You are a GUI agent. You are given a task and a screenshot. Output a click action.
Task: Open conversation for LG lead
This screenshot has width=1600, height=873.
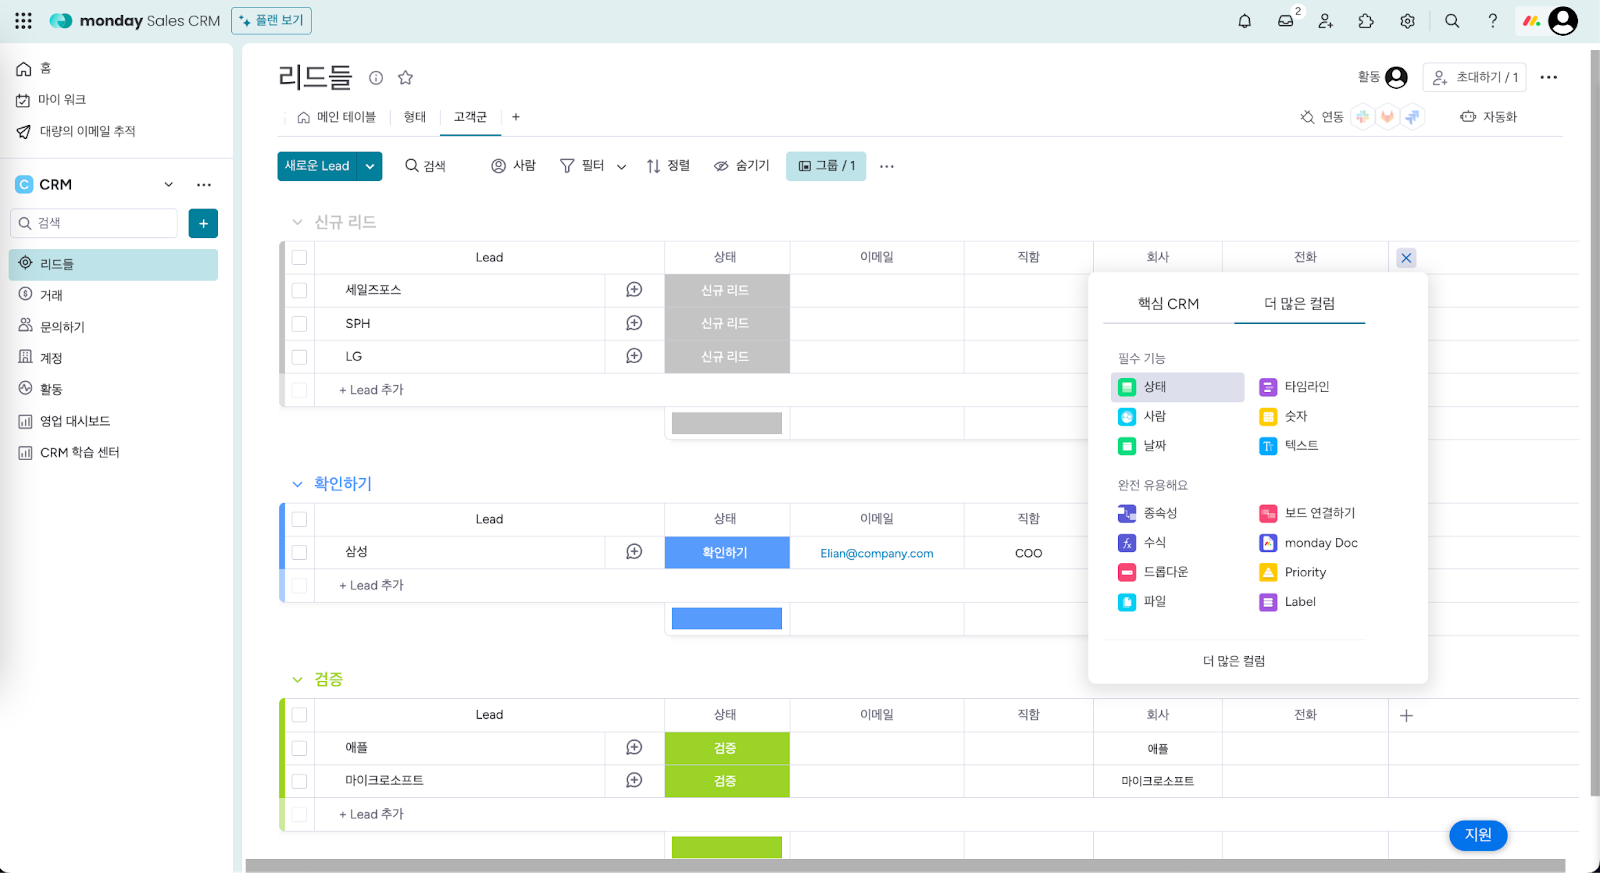tap(634, 356)
